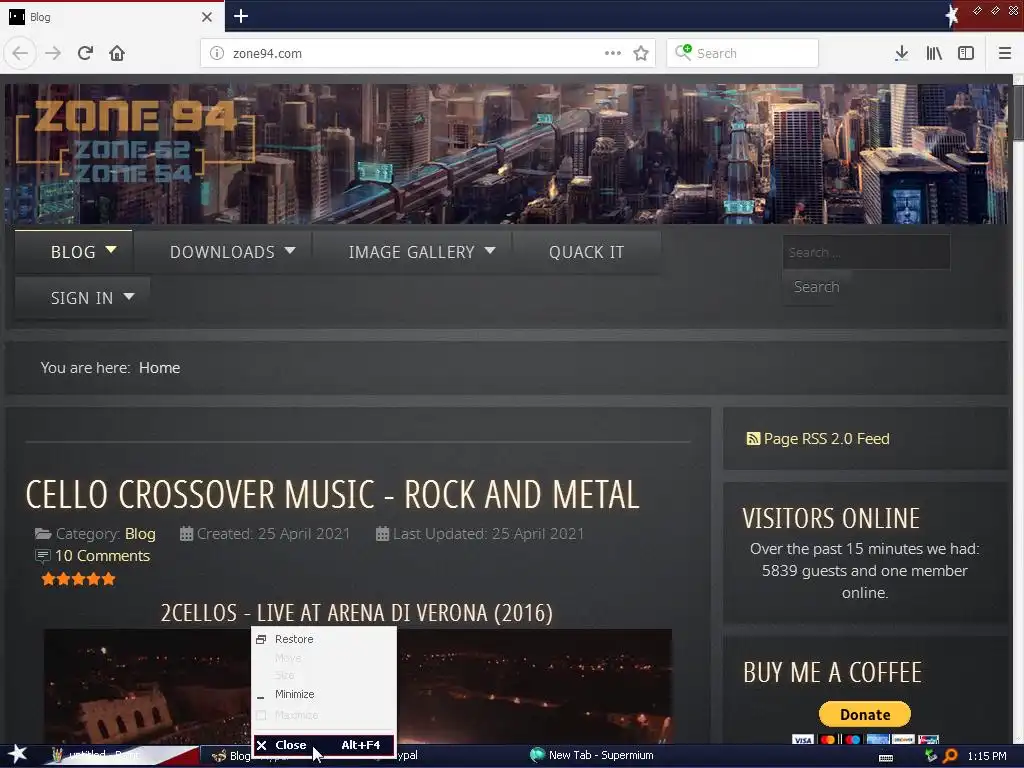This screenshot has width=1024, height=768.
Task: Expand the SIGN IN menu arrow
Action: [x=129, y=296]
